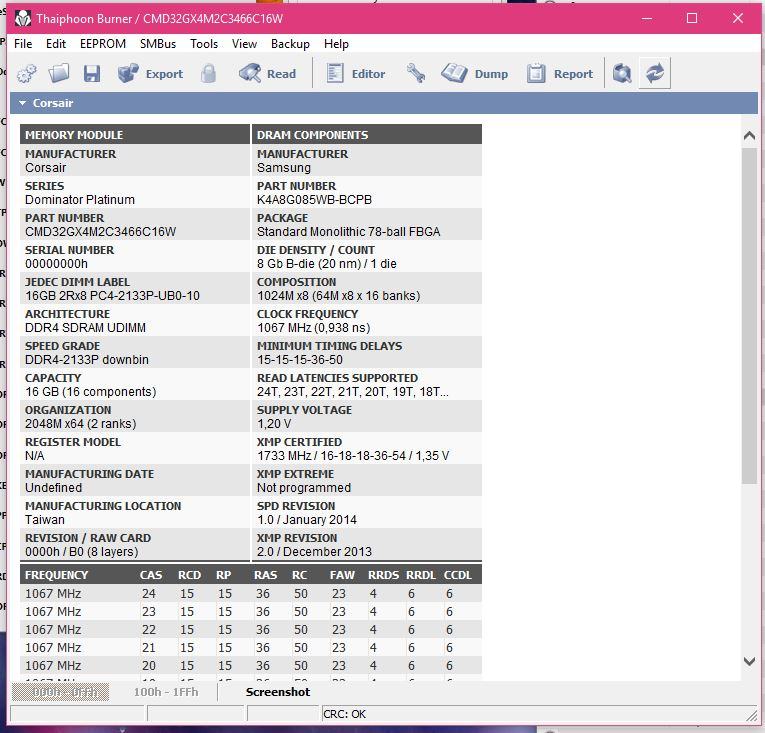This screenshot has height=733, width=765.
Task: Click the Read toolbar button
Action: pyautogui.click(x=267, y=74)
